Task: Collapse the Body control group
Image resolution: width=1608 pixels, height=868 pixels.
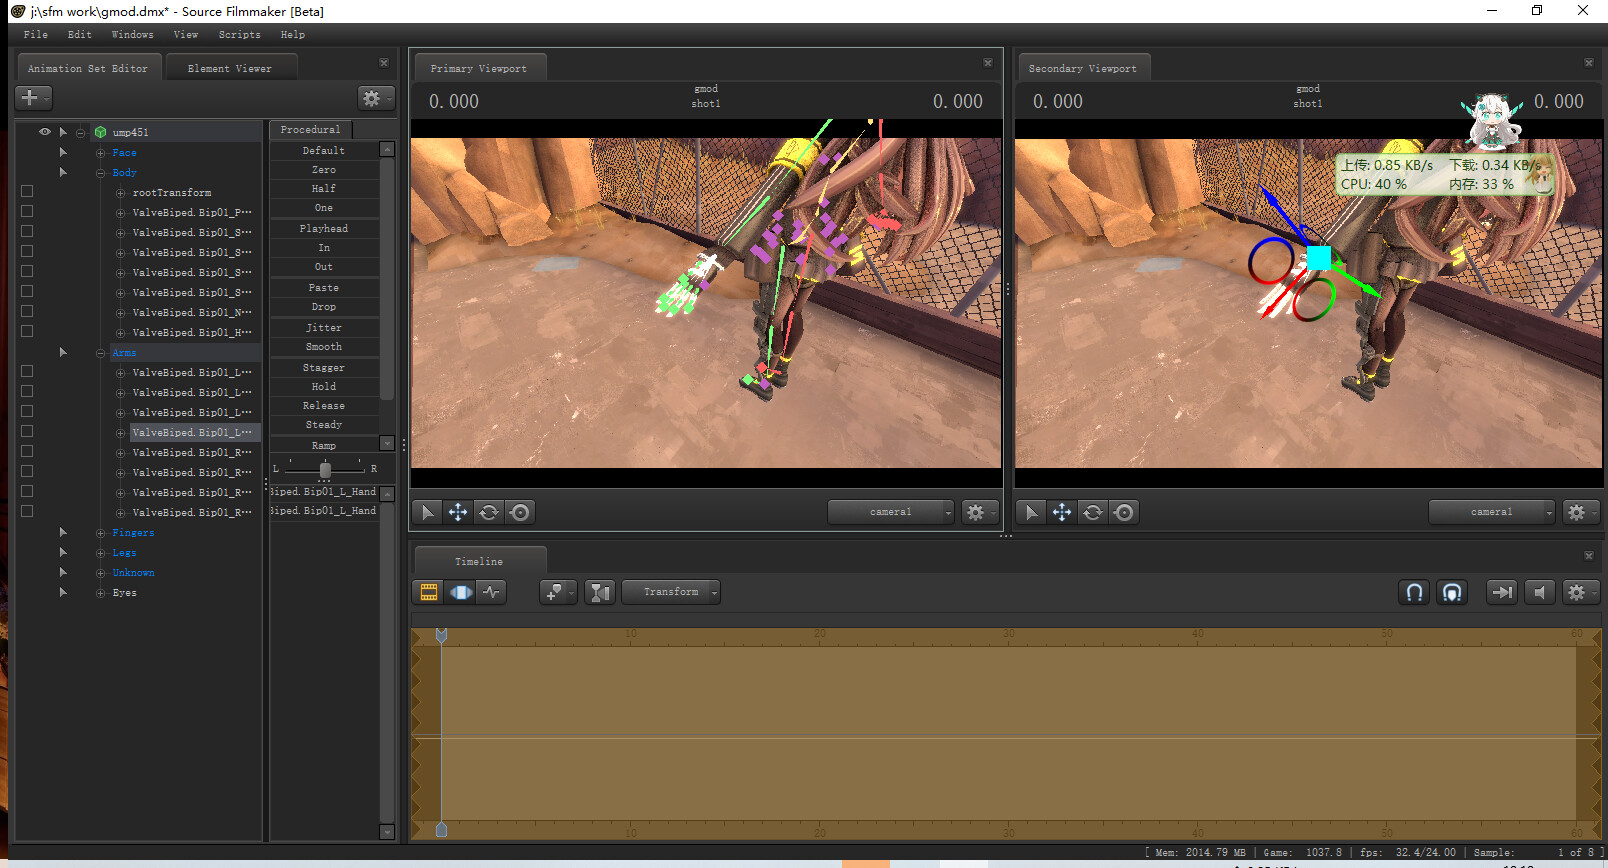Action: [100, 173]
